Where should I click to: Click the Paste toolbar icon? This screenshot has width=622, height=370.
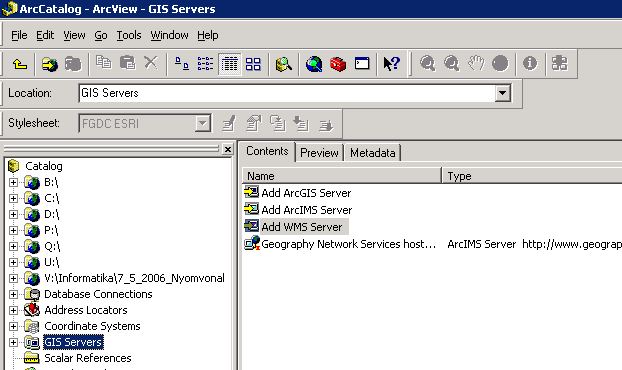[127, 63]
